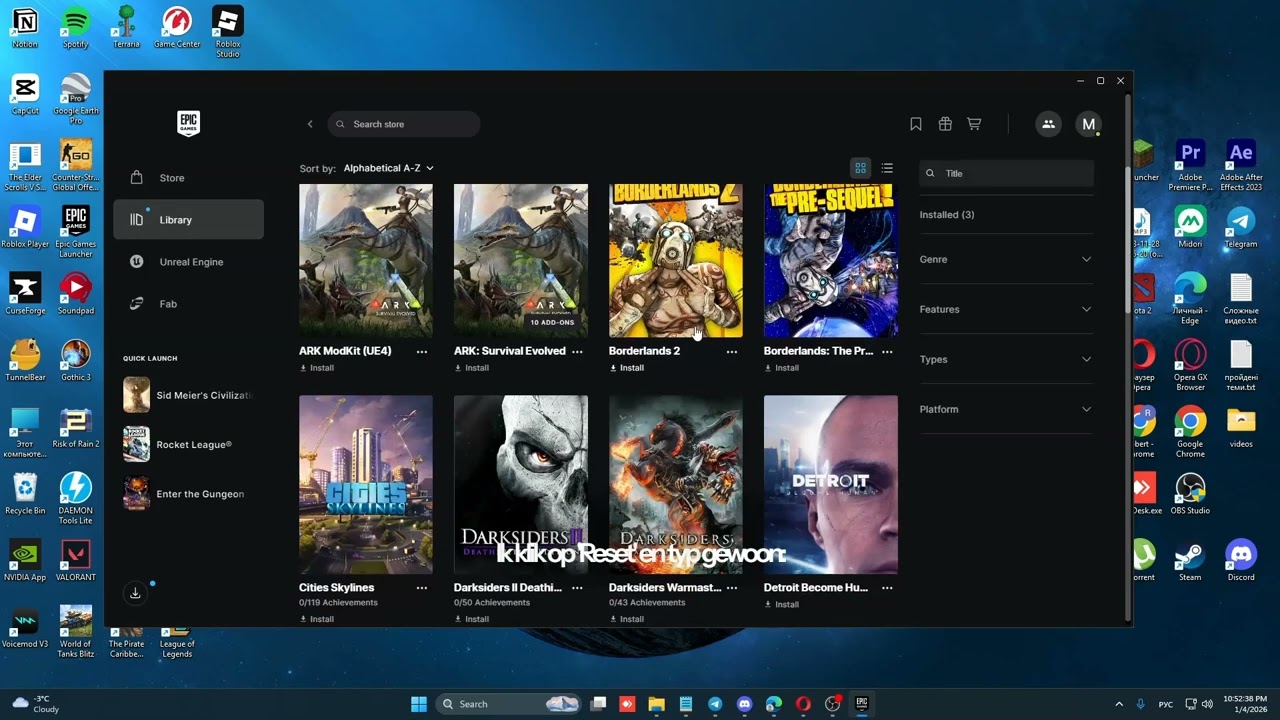The height and width of the screenshot is (720, 1280).
Task: Expand the Types filter
Action: [x=1006, y=359]
